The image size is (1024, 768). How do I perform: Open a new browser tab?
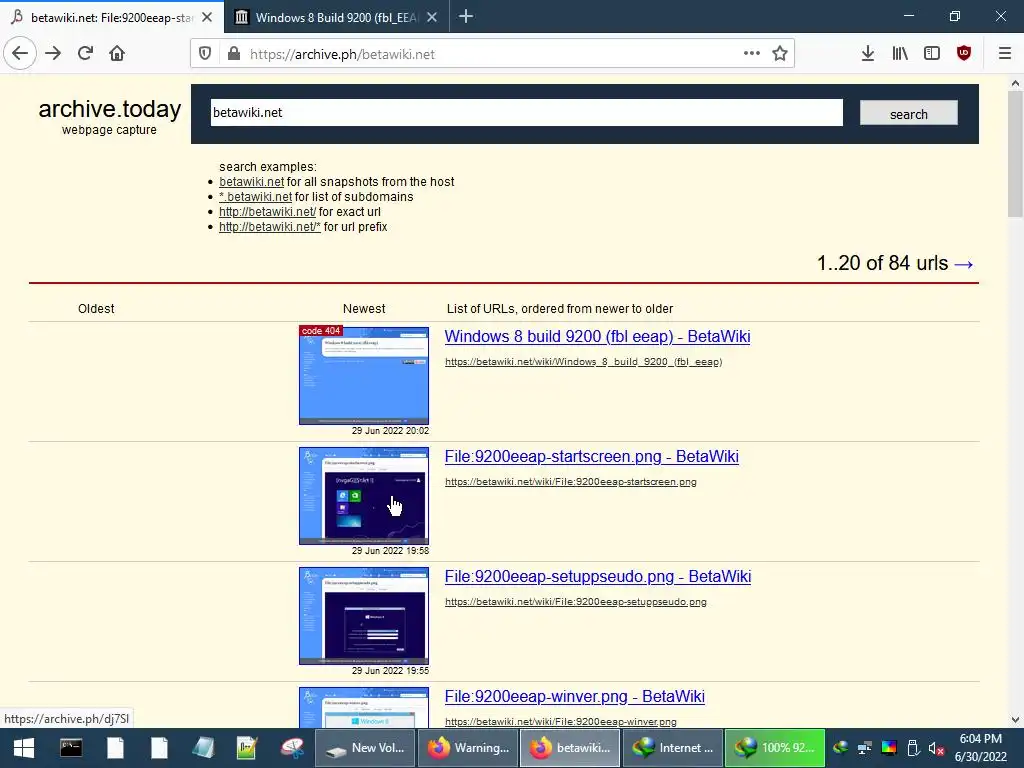pos(466,17)
